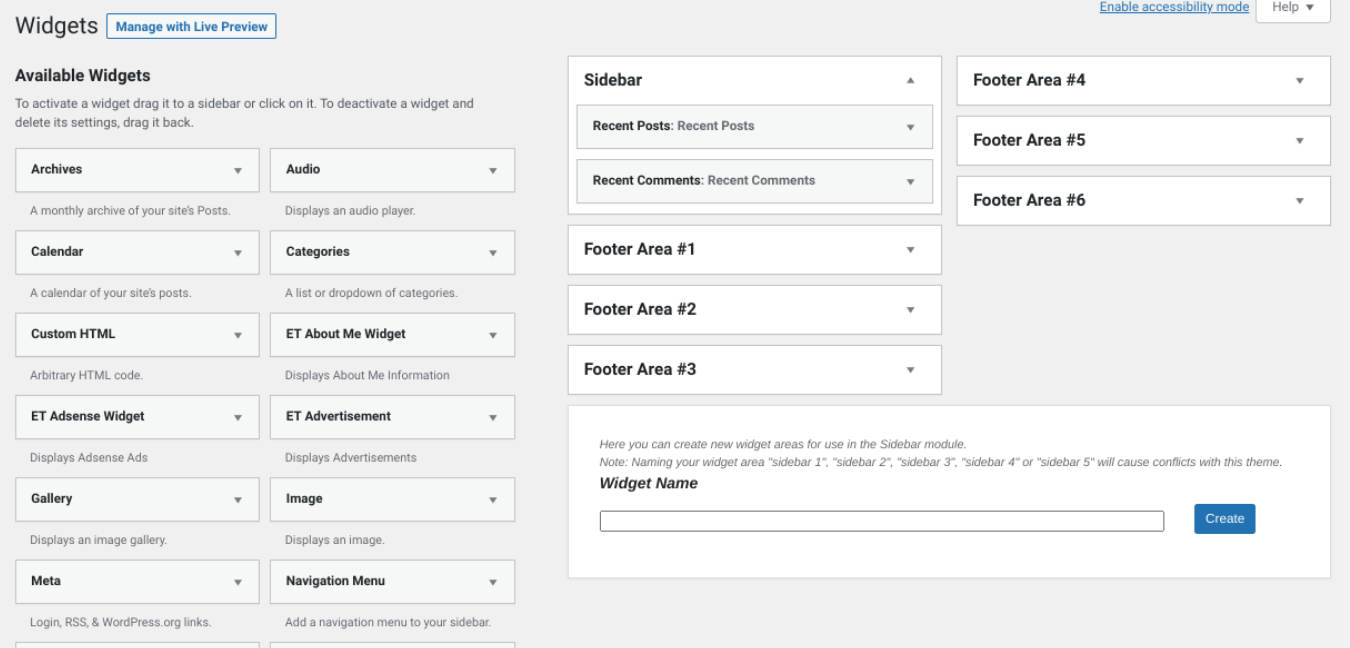Collapse the Sidebar widget area
Viewport: 1350px width, 648px height.
click(x=910, y=80)
